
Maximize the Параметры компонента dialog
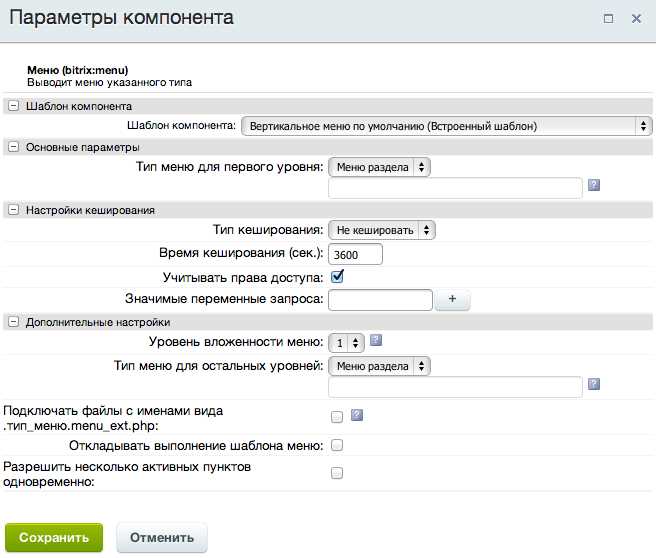(608, 18)
